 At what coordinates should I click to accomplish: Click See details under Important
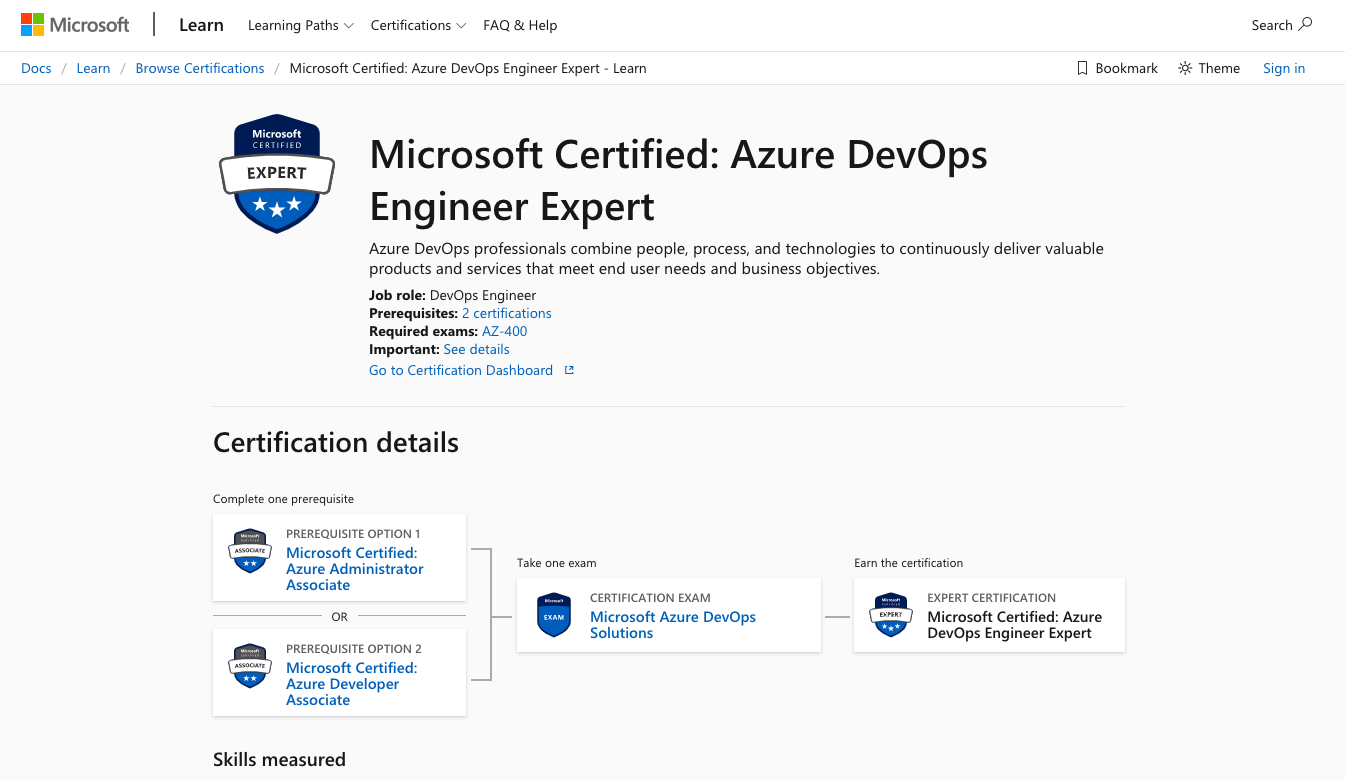point(476,348)
